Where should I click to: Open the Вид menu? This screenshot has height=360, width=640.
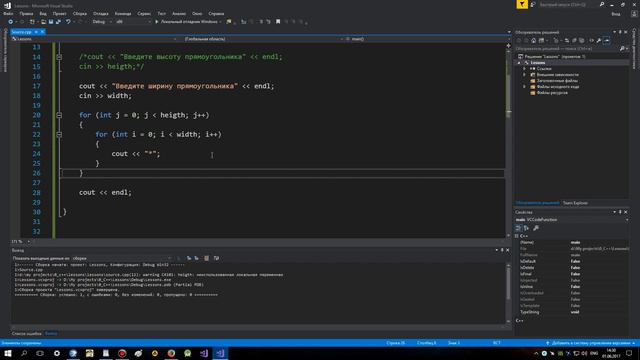coord(43,13)
